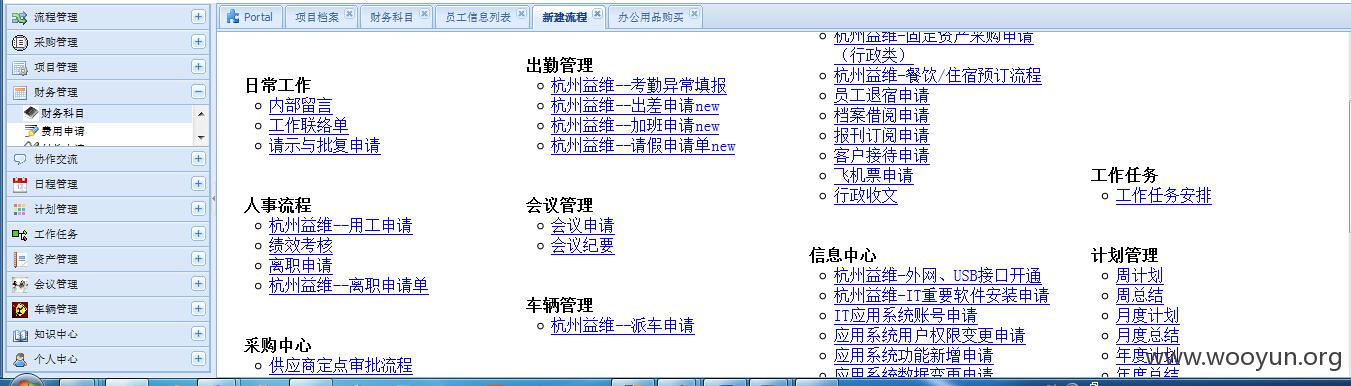Click the 工作任务 sidebar icon
Image resolution: width=1351 pixels, height=386 pixels.
[19, 234]
